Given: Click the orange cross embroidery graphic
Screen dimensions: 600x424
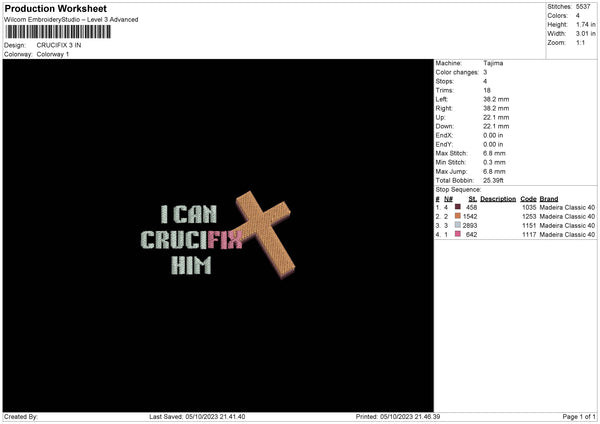Looking at the screenshot, I should pyautogui.click(x=265, y=233).
